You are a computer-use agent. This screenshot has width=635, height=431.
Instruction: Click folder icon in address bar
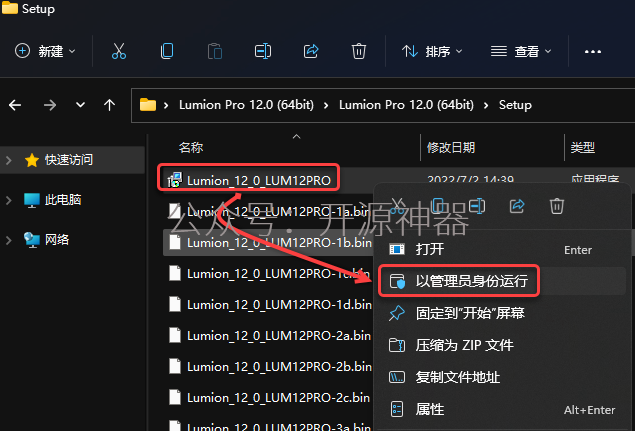[148, 105]
